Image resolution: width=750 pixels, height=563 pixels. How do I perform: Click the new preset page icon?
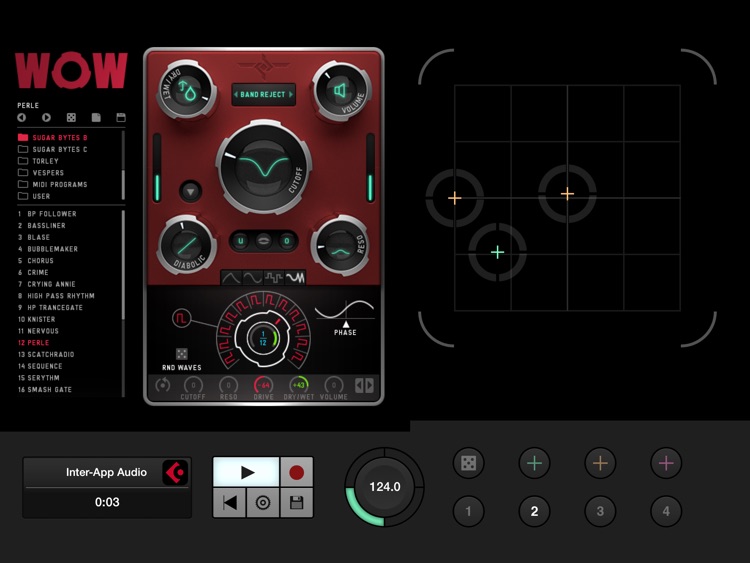point(96,117)
